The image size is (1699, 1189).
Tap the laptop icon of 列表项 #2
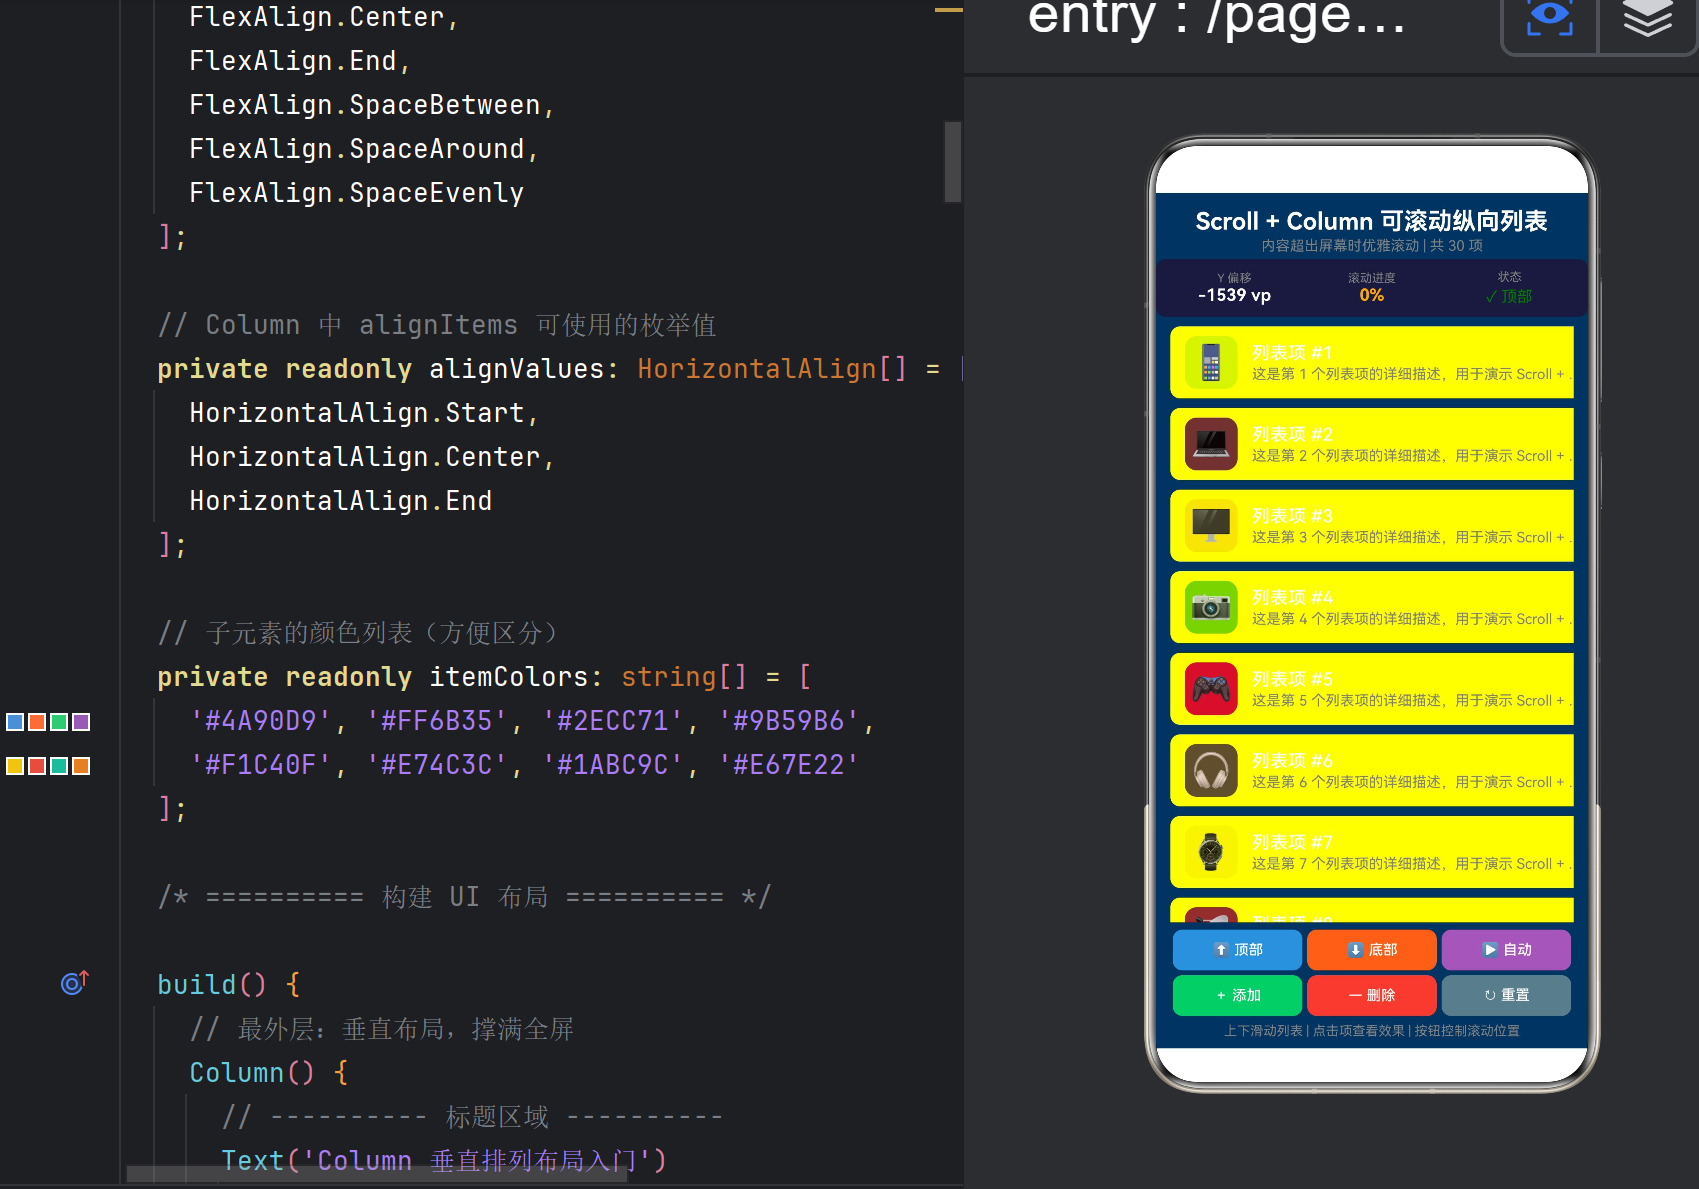click(1211, 444)
